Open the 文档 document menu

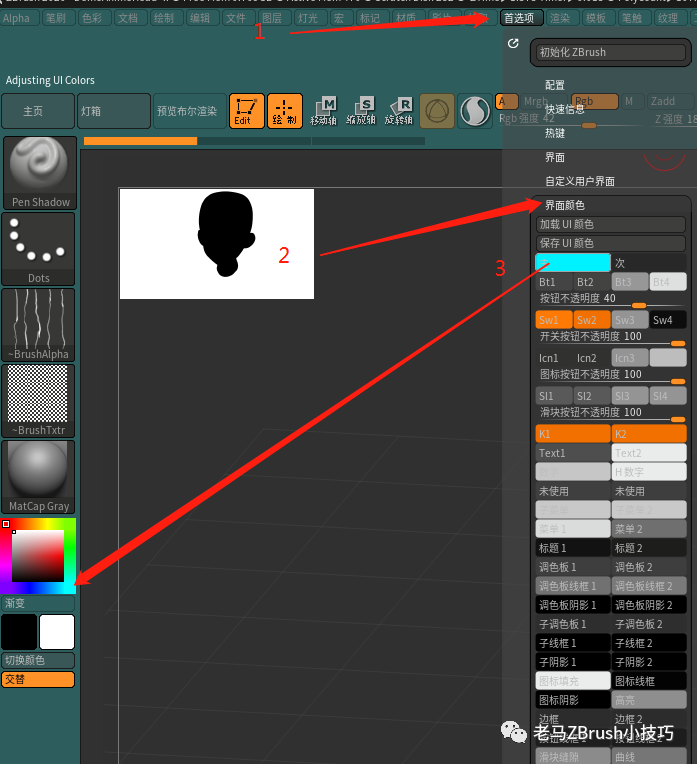(128, 18)
